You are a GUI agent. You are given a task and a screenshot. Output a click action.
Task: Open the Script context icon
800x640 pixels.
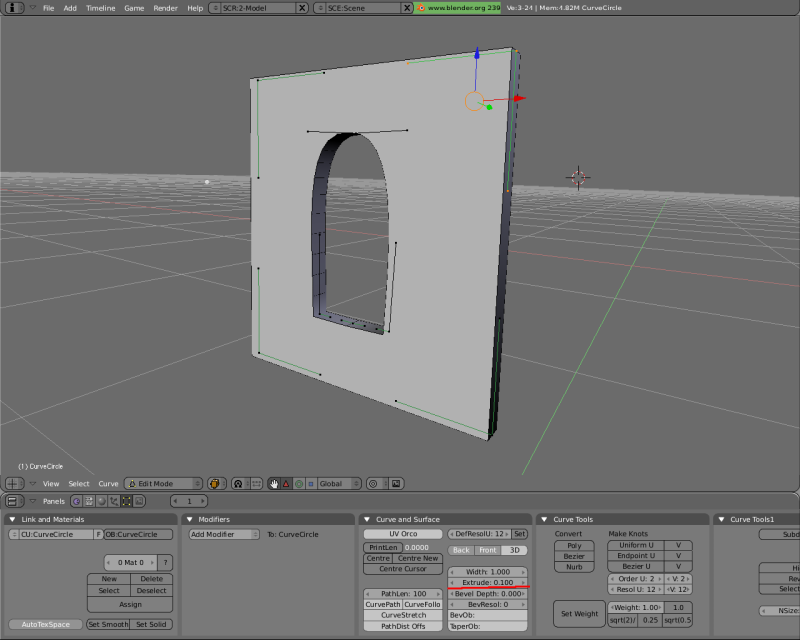[x=89, y=501]
